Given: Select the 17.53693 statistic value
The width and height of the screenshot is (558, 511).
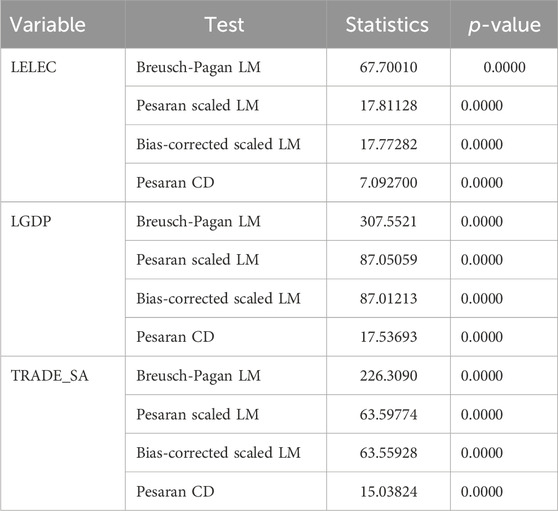Looking at the screenshot, I should (388, 337).
